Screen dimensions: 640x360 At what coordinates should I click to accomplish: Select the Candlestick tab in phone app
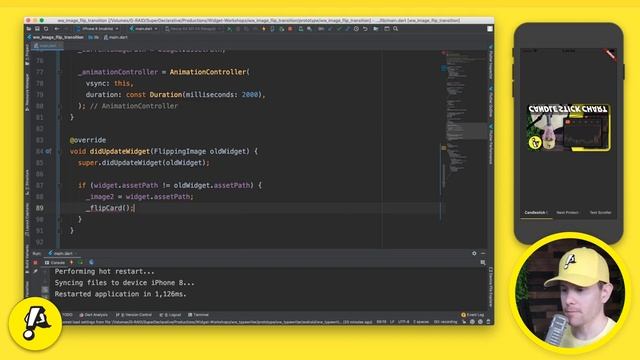pos(536,213)
